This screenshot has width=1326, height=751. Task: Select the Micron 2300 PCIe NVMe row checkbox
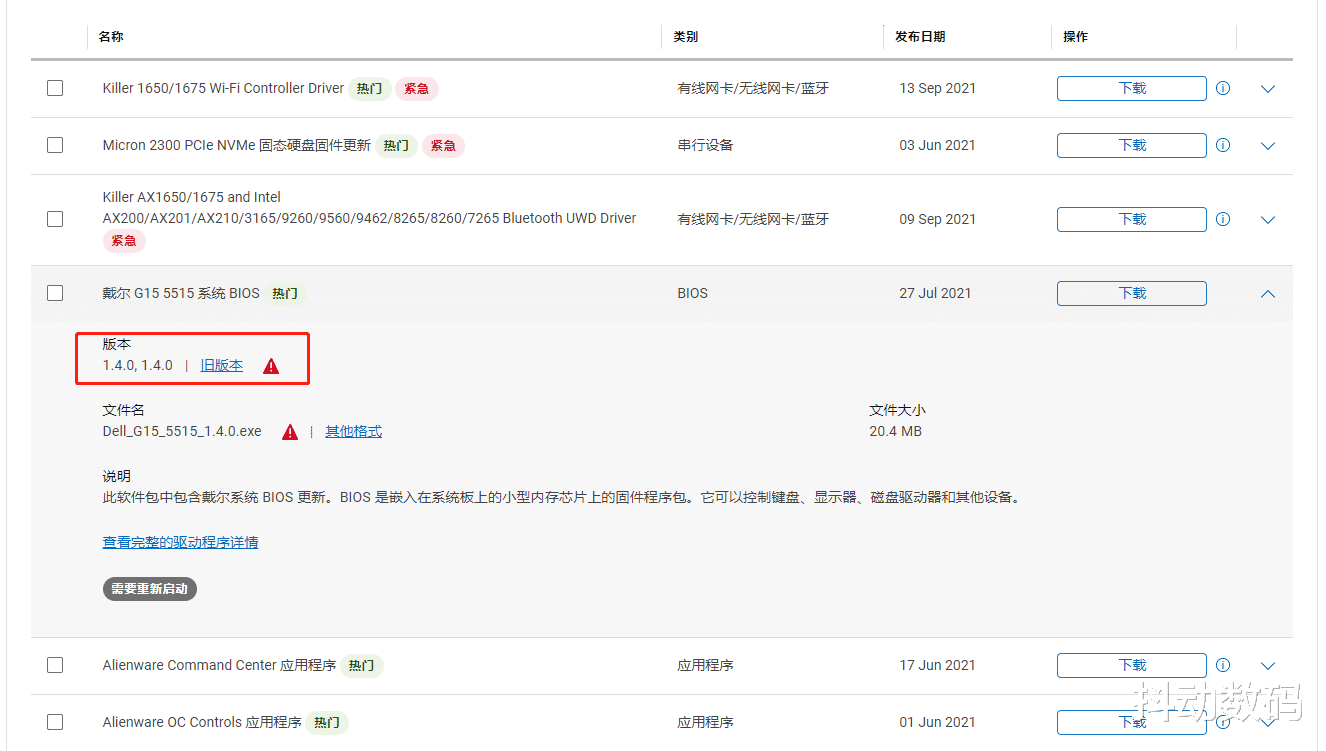pos(55,145)
